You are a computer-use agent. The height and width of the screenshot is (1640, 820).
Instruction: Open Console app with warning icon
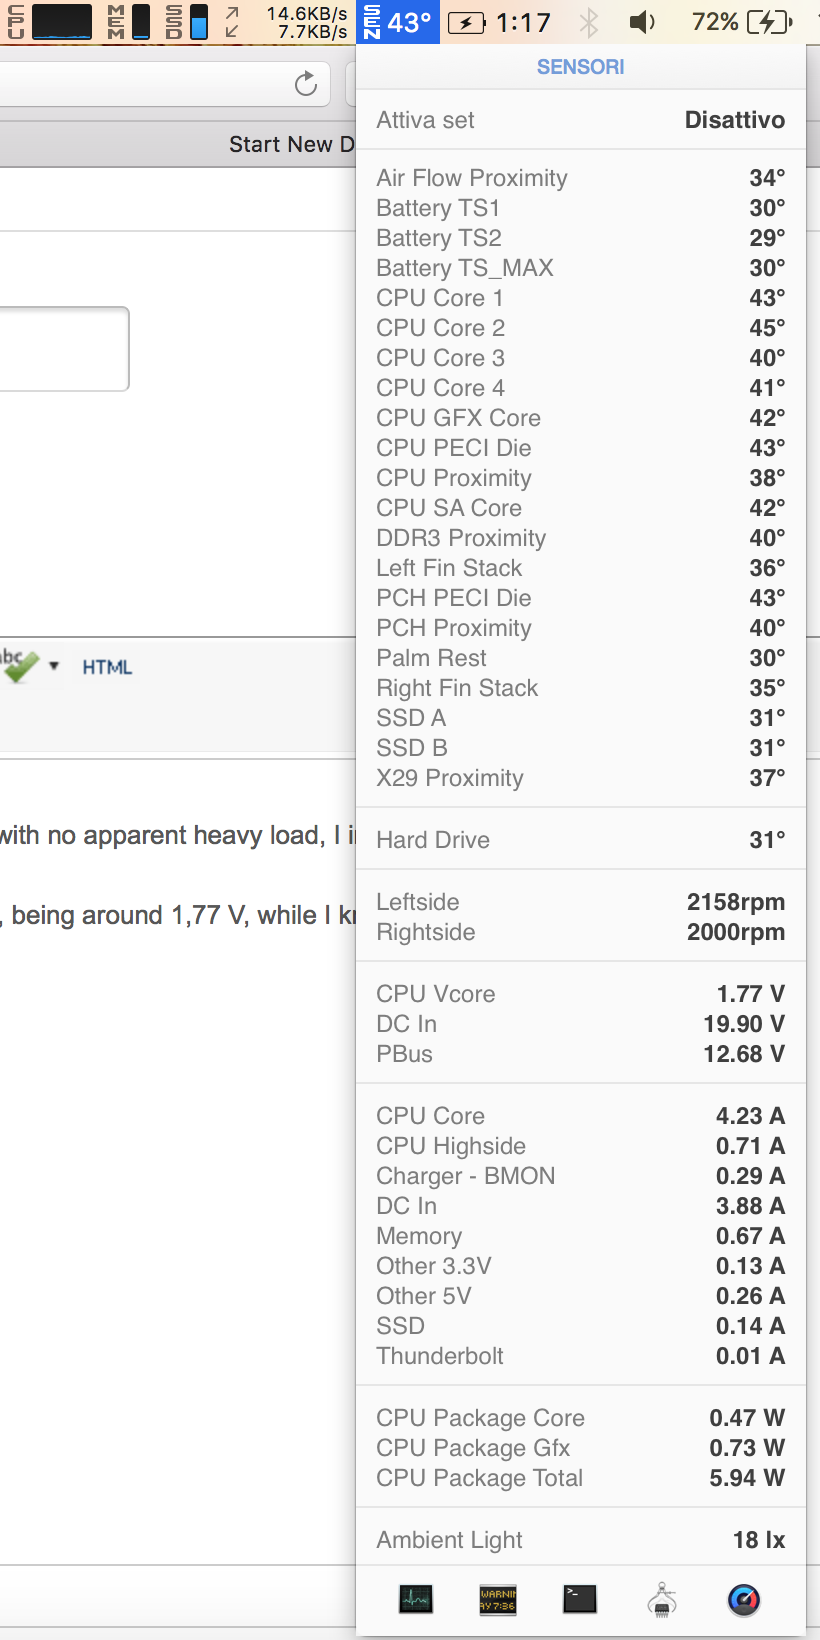tap(498, 1599)
